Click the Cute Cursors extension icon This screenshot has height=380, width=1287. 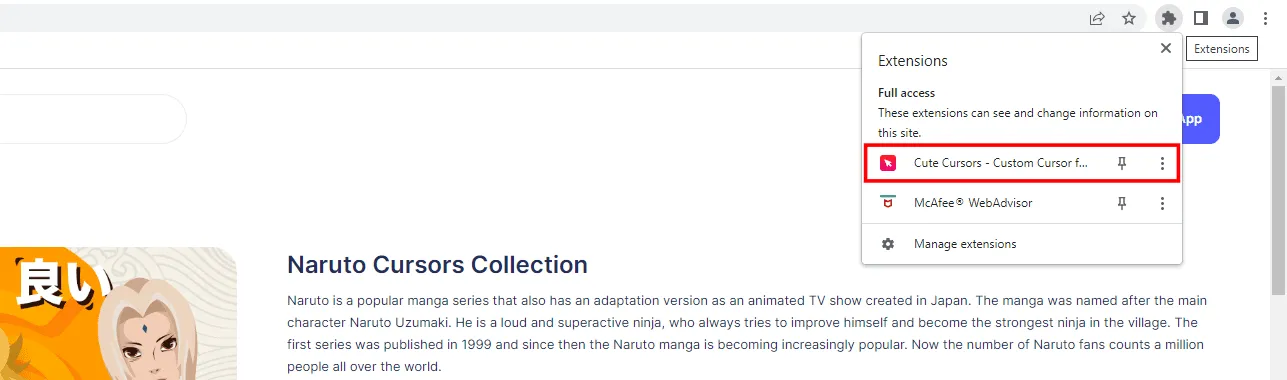(888, 163)
